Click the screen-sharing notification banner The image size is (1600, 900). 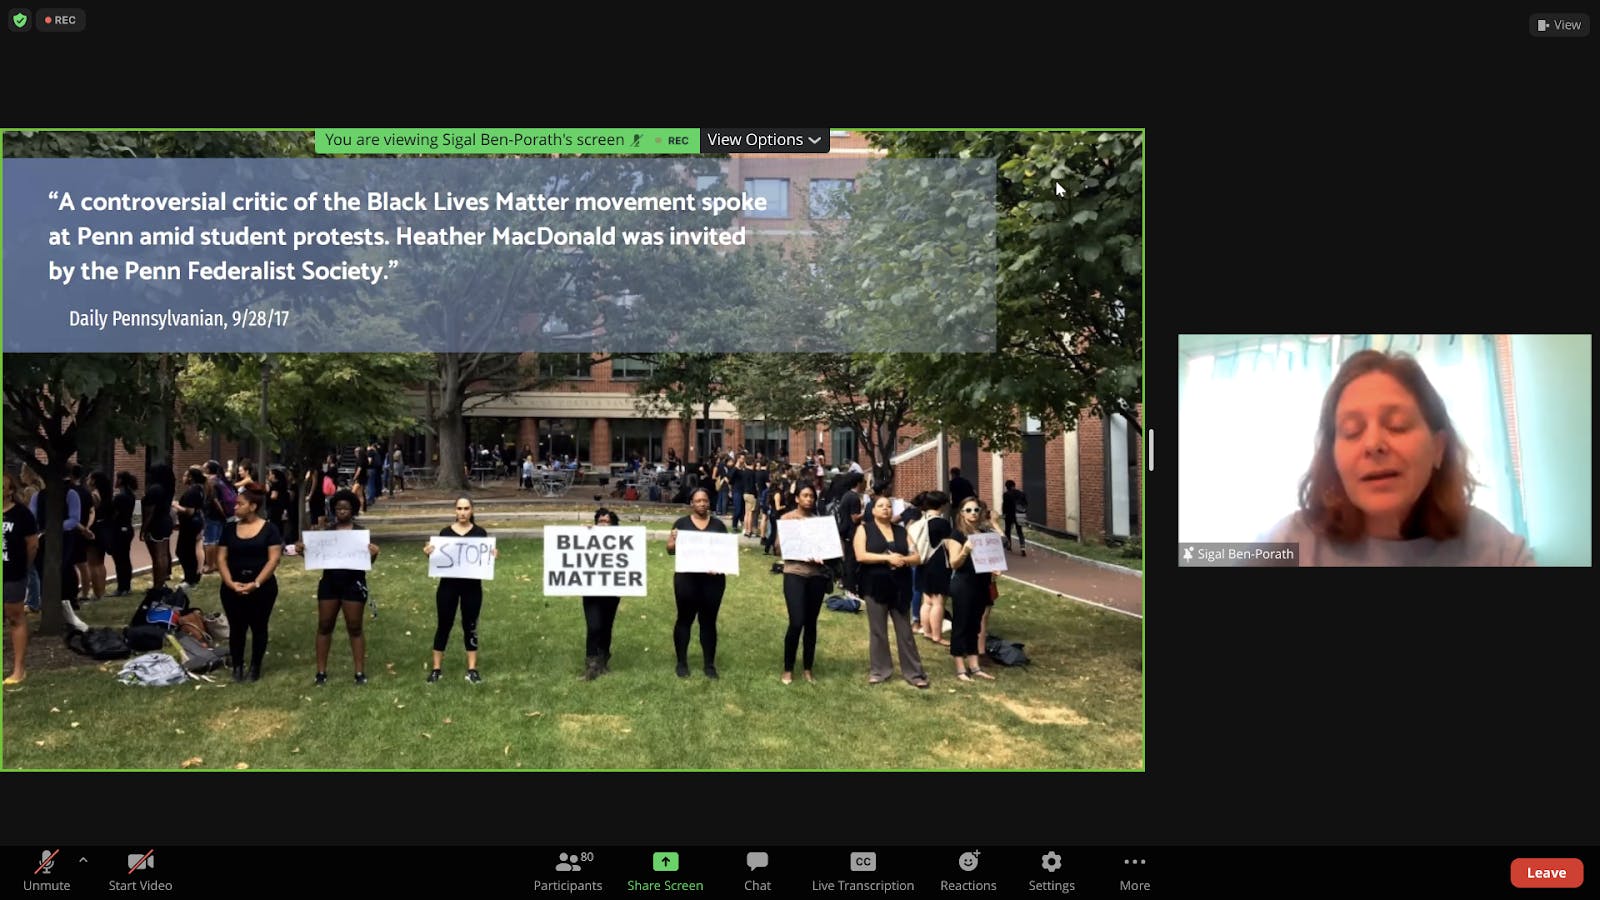tap(475, 140)
